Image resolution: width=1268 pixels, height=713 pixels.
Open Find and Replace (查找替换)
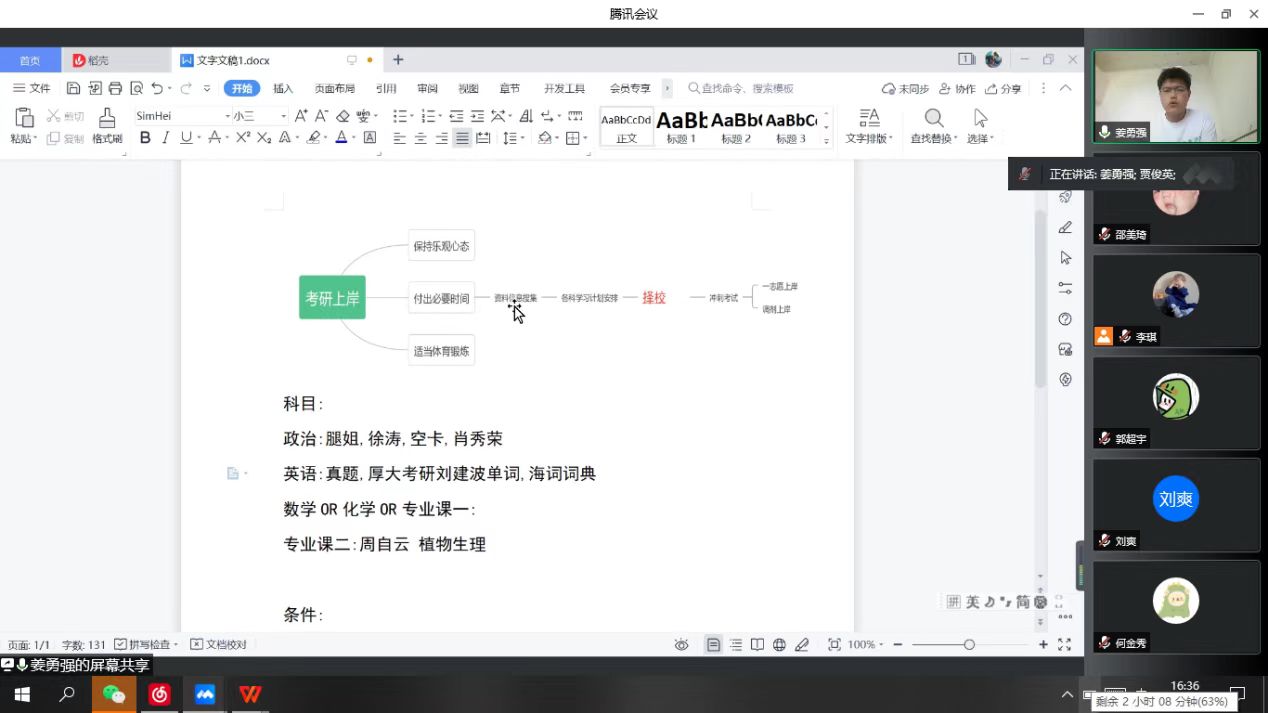933,126
